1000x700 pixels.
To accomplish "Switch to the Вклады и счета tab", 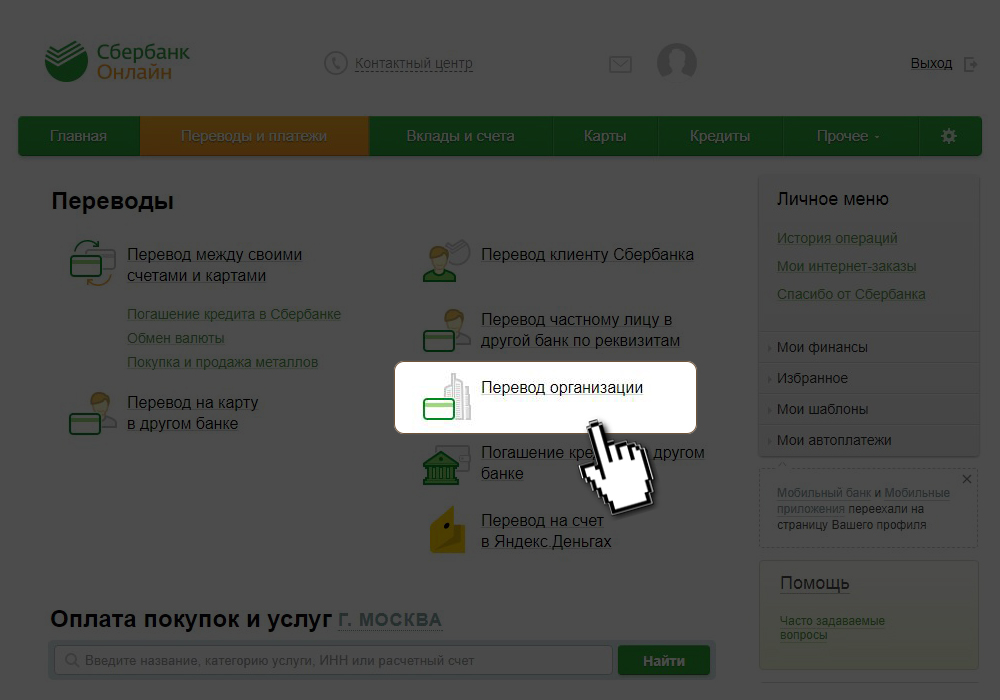I will click(460, 136).
